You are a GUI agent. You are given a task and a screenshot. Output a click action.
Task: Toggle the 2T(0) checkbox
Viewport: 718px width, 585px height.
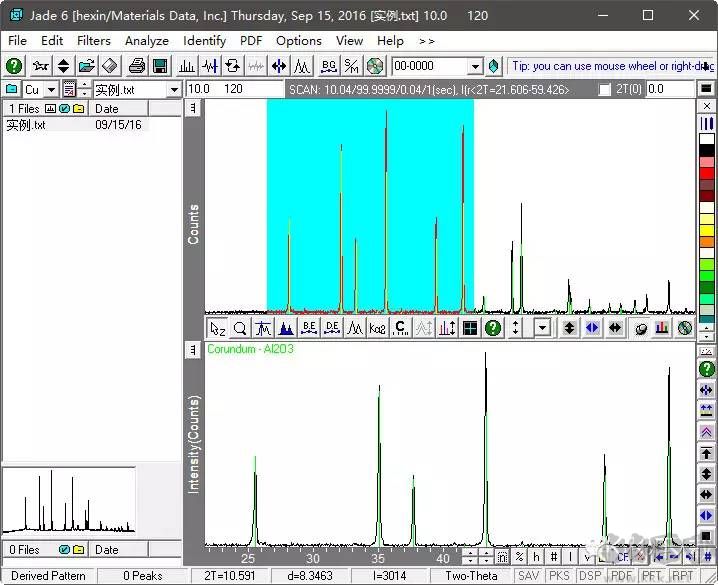pos(604,90)
